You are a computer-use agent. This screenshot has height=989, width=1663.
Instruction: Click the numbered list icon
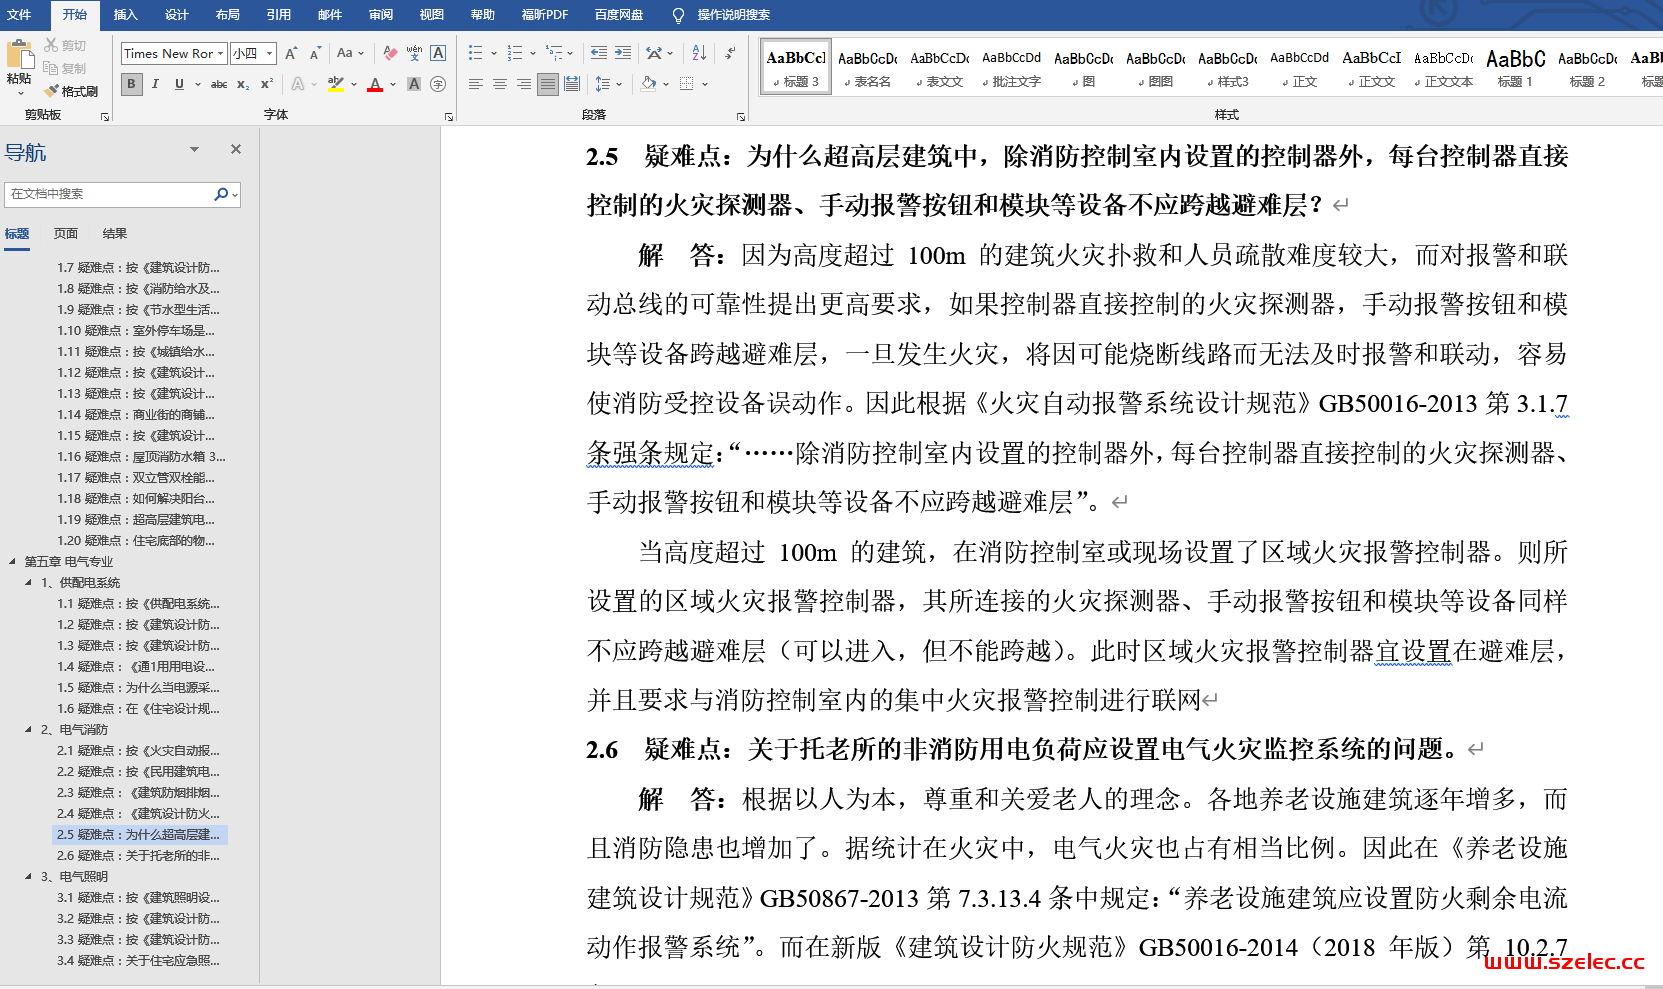coord(515,53)
